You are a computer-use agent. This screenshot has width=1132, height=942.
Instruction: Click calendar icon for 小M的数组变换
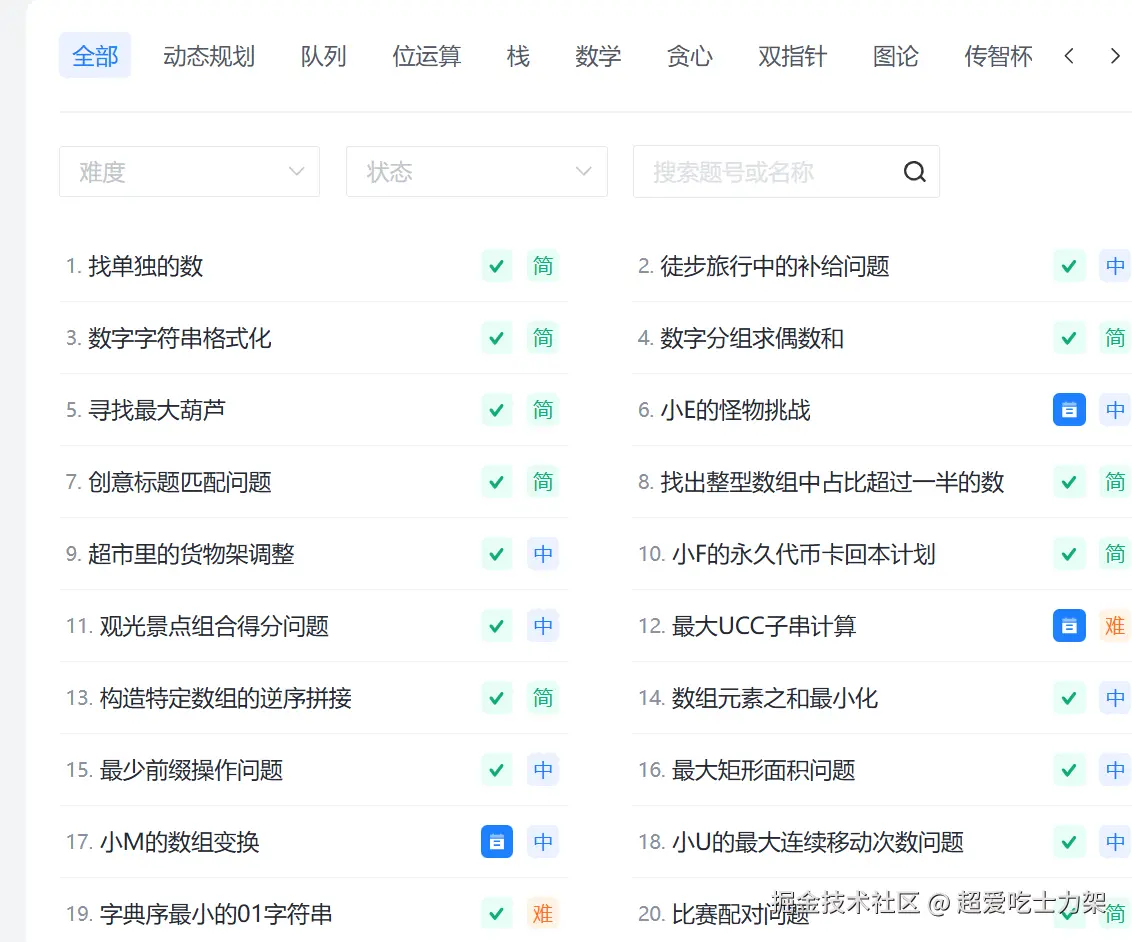coord(497,842)
